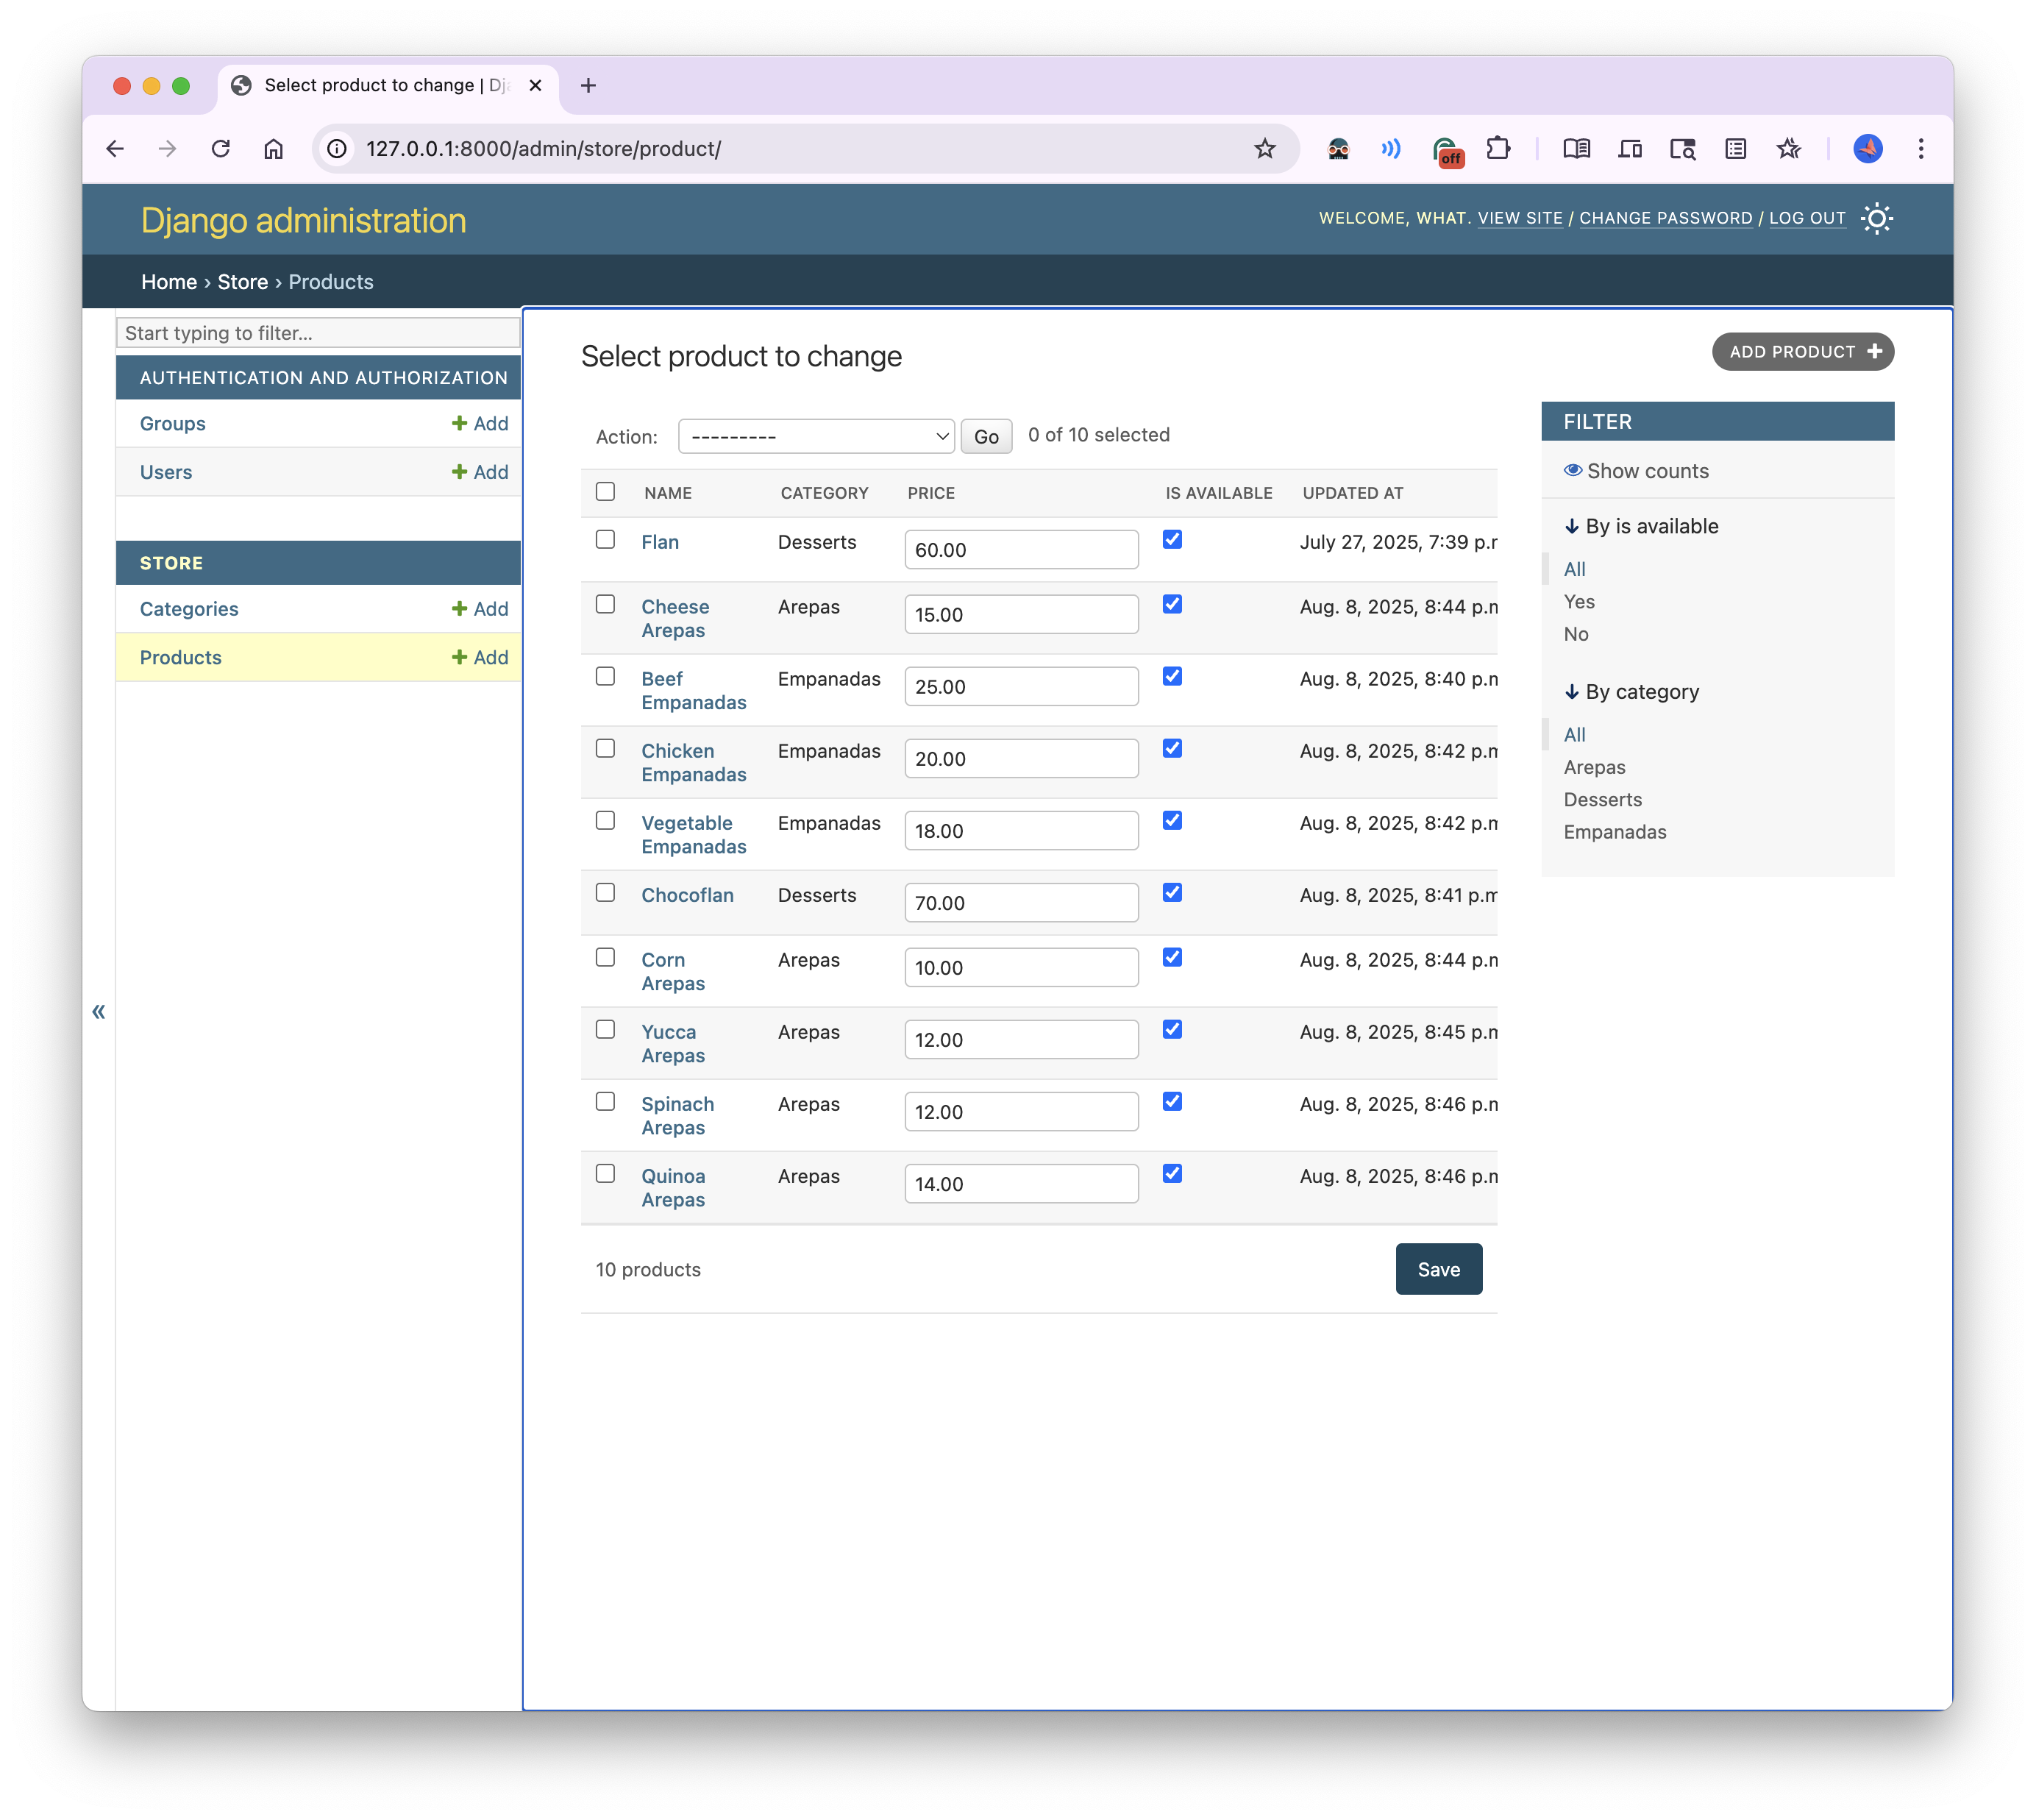The width and height of the screenshot is (2036, 1820).
Task: Uncheck availability for Flan
Action: pyautogui.click(x=1171, y=539)
